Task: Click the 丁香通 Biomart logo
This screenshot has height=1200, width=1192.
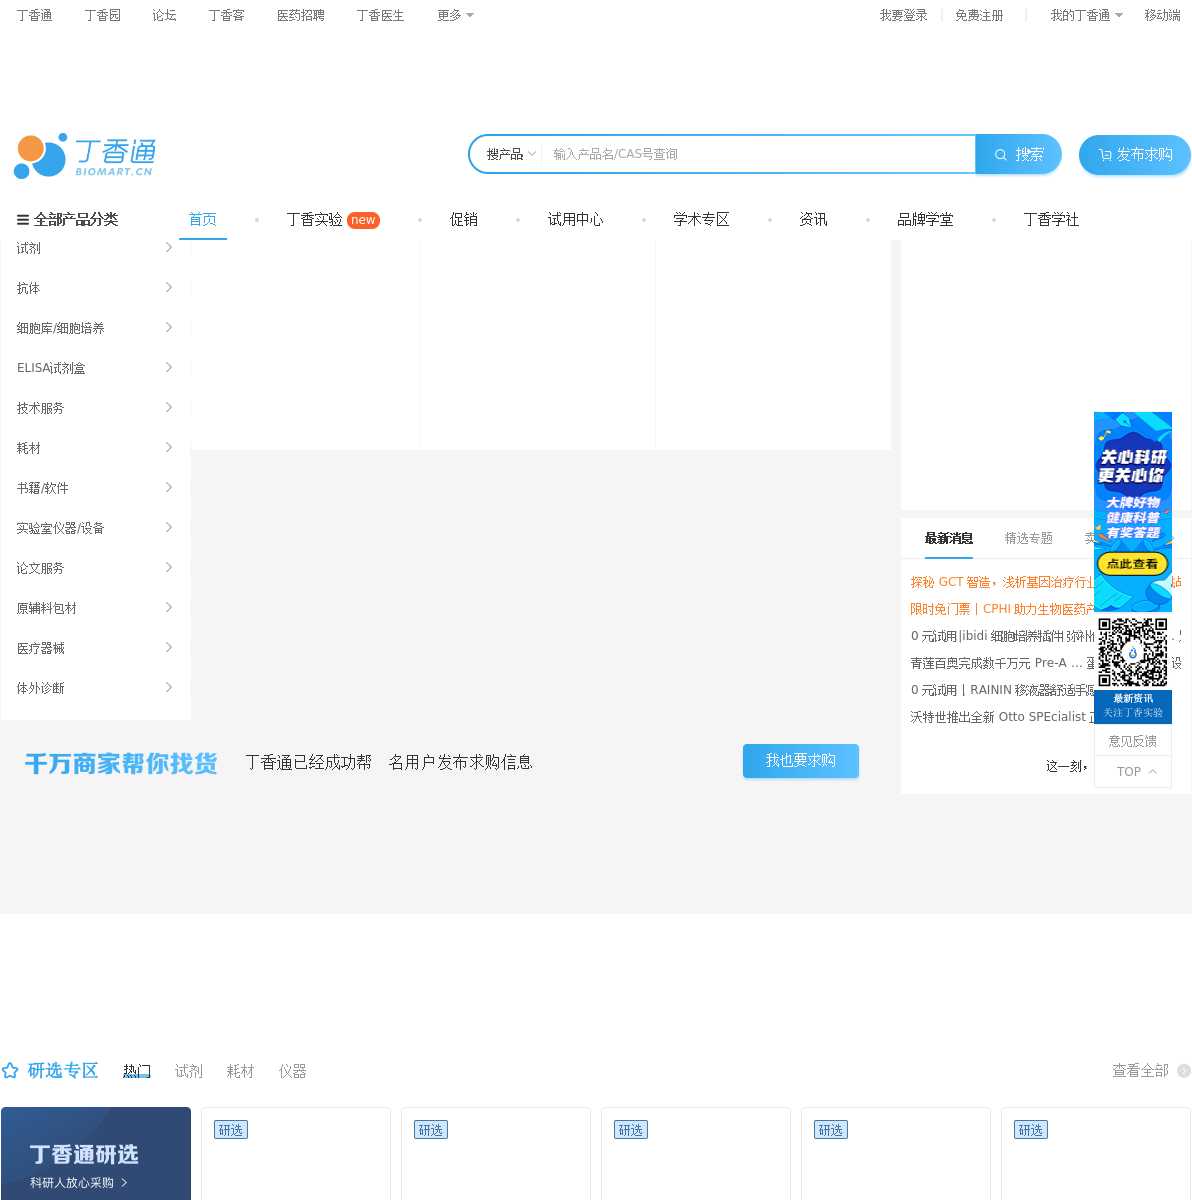Action: point(85,155)
